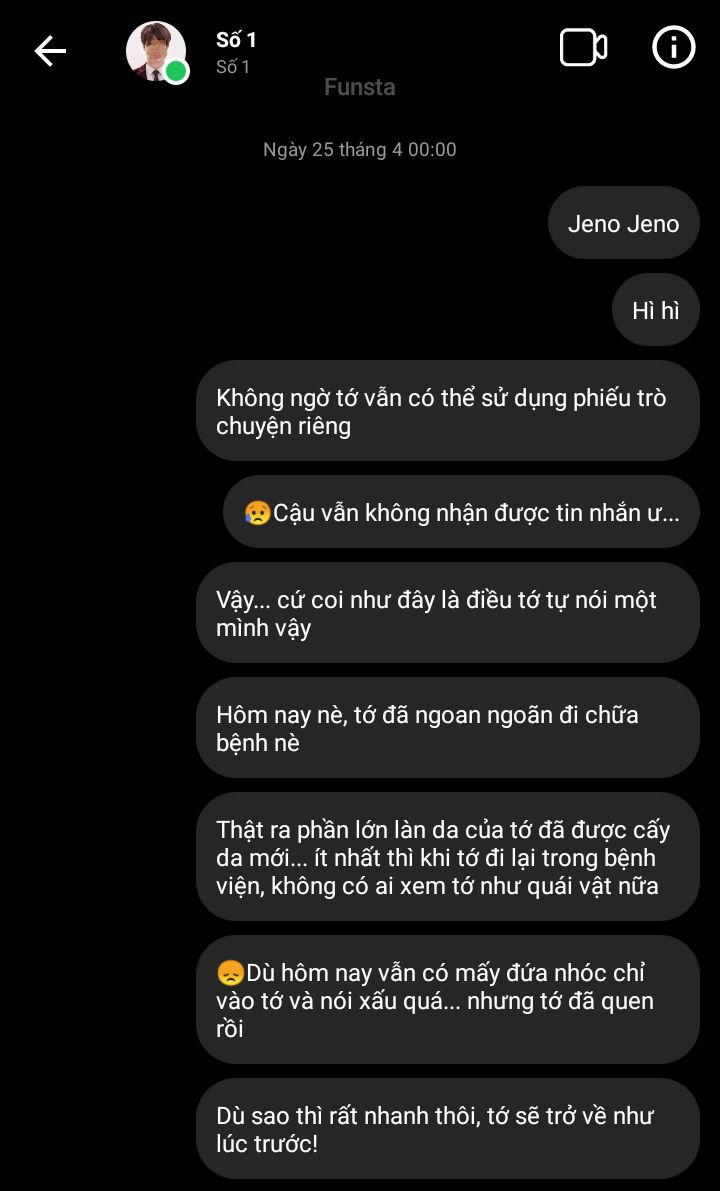Screen dimensions: 720x1191
Task: Tap the green online status dot
Action: click(177, 72)
